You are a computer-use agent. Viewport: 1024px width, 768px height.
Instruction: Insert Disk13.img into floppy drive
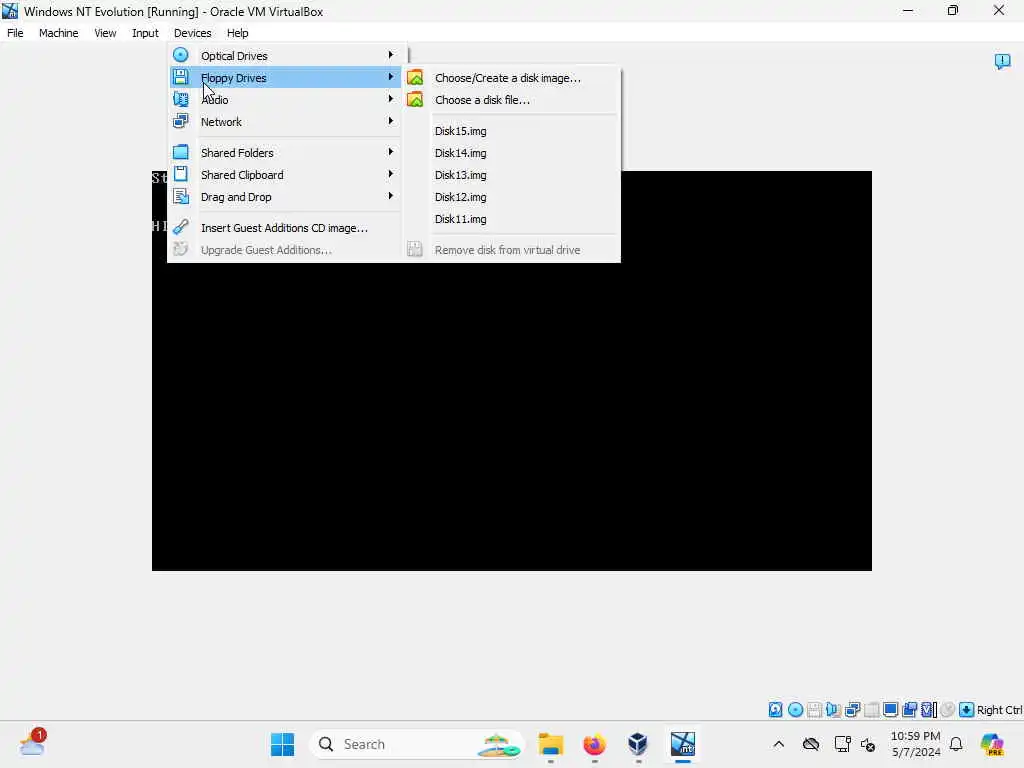point(511,175)
